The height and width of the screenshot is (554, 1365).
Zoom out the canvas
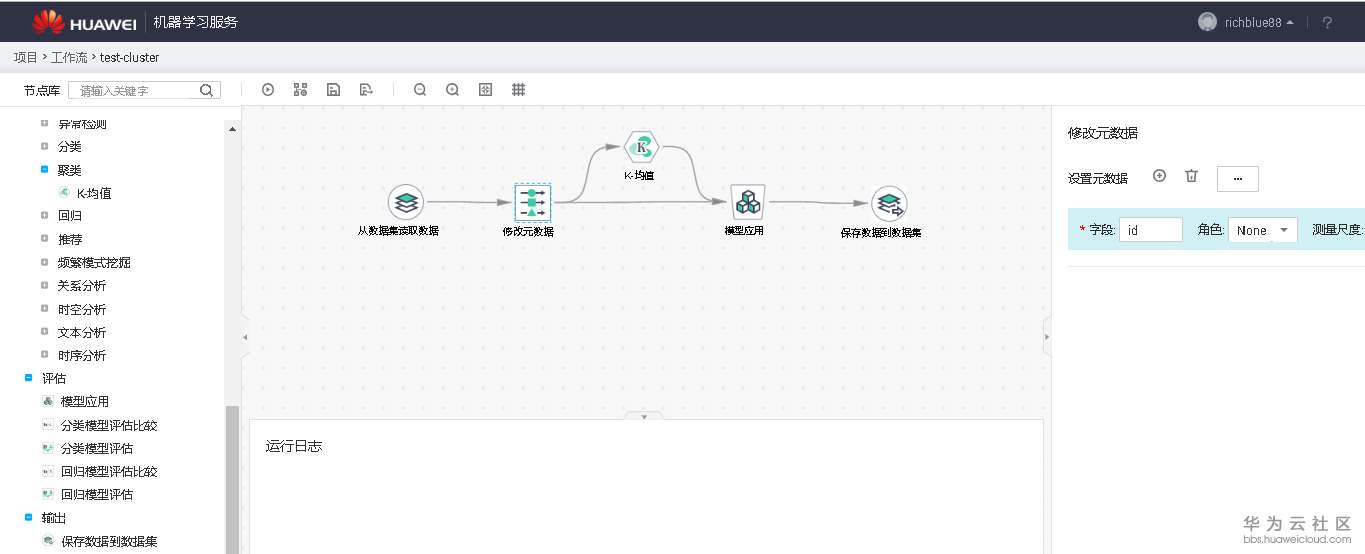point(420,90)
